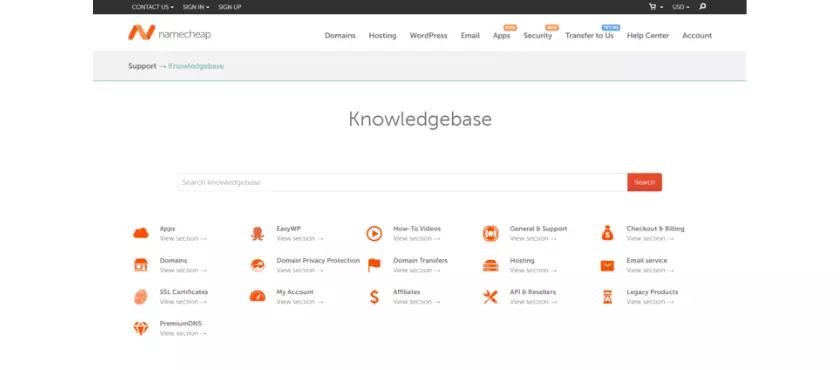Open the shopping cart icon

(652, 7)
